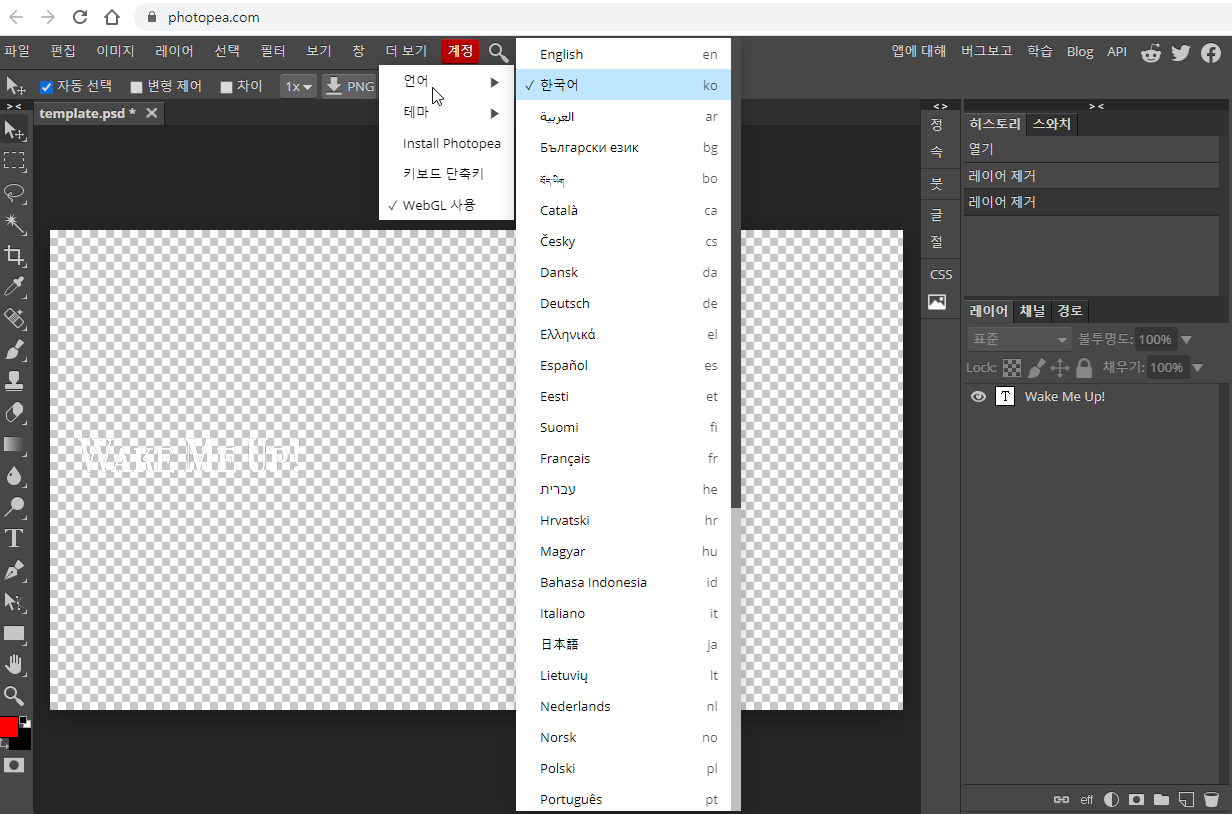The image size is (1232, 814).
Task: Select the Spot Healing Brush tool
Action: click(x=14, y=318)
